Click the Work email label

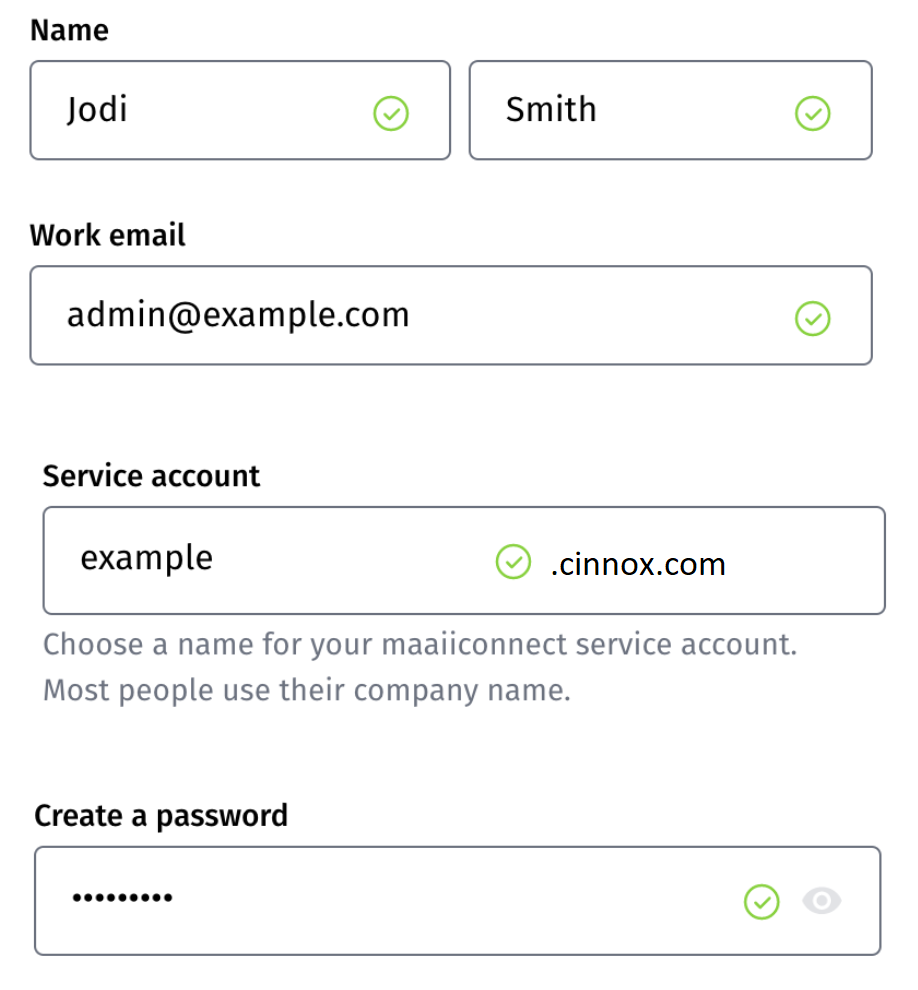point(108,235)
